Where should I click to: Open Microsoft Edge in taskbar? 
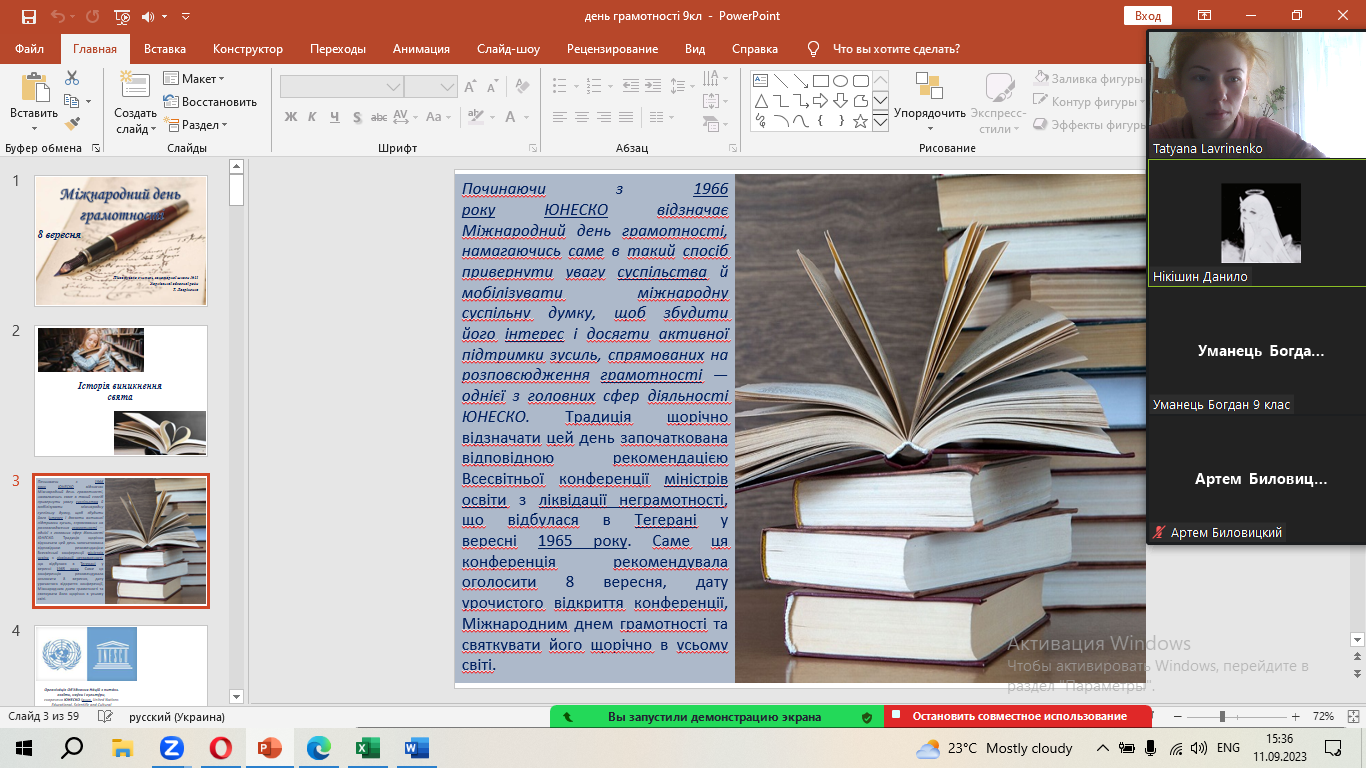[x=319, y=747]
